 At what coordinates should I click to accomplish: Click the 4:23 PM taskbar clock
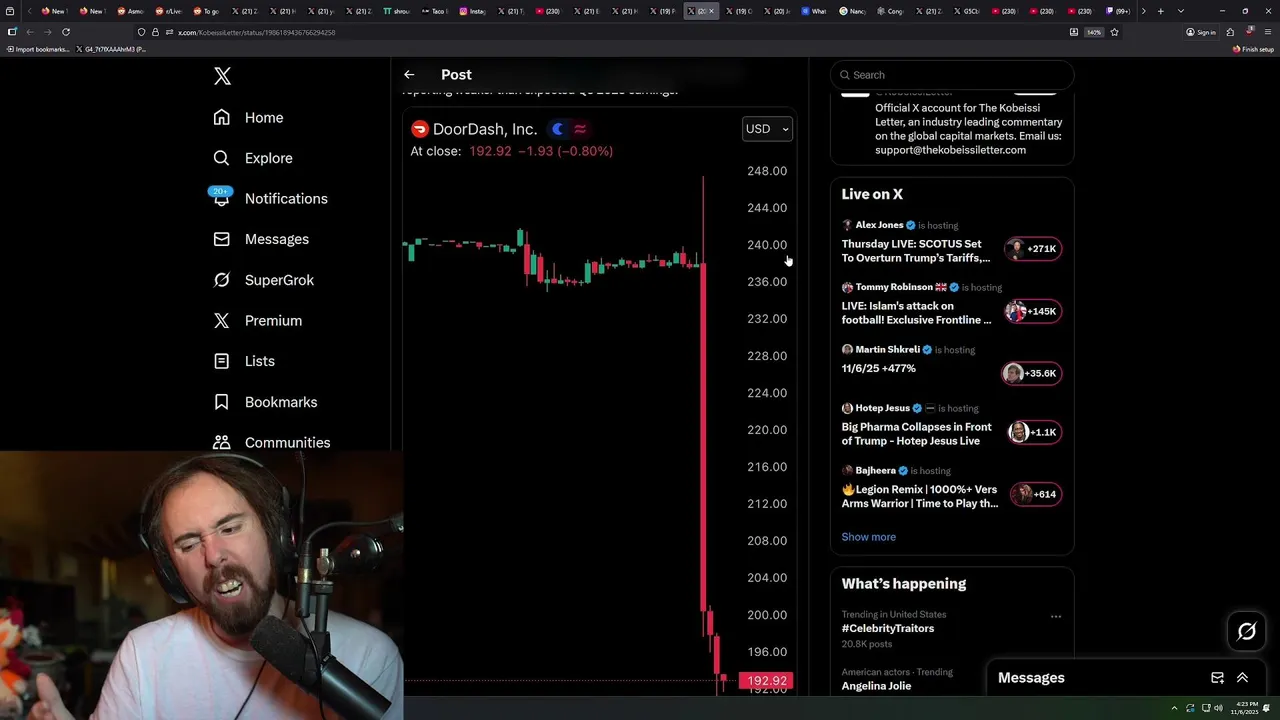1243,708
